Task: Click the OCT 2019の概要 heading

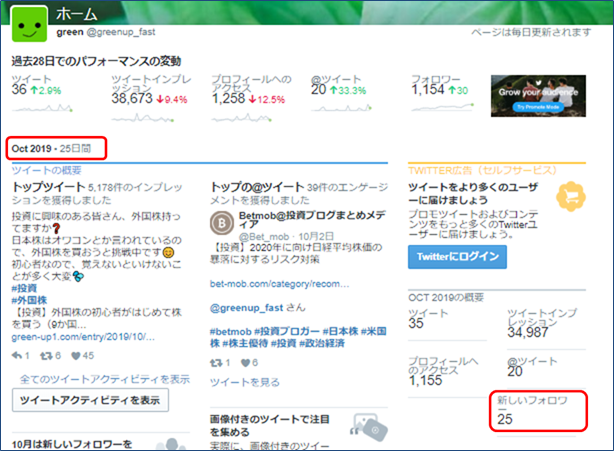Action: (x=446, y=298)
